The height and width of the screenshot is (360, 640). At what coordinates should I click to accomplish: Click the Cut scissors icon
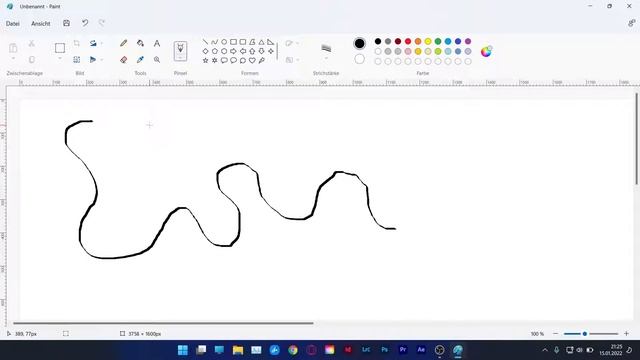[x=31, y=43]
